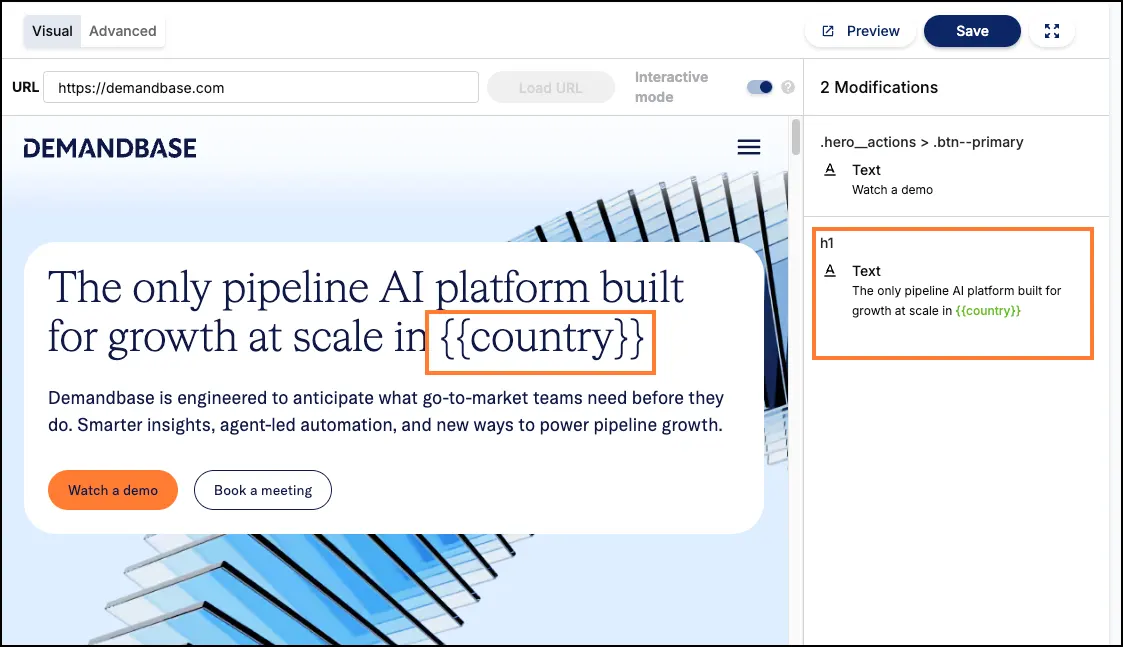Open the hamburger menu on the Demandbase page
This screenshot has height=647, width=1123.
click(748, 147)
